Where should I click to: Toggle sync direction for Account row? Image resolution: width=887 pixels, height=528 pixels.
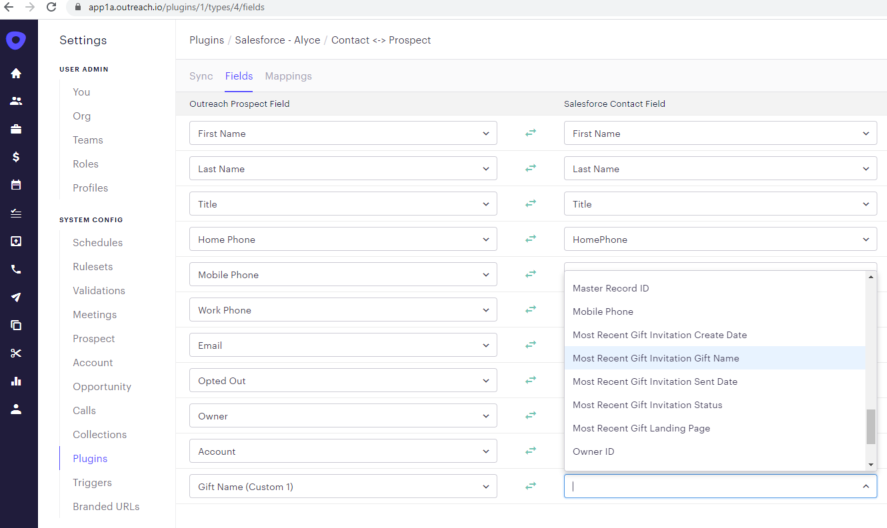click(530, 451)
